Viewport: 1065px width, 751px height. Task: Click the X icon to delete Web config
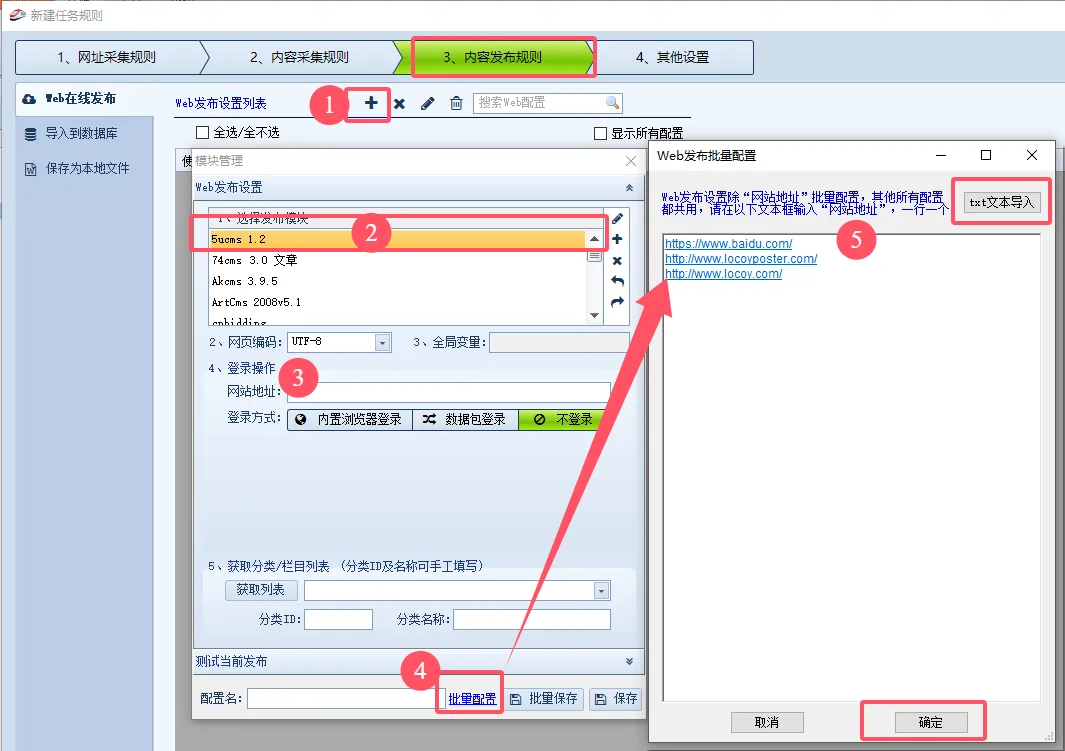point(399,103)
